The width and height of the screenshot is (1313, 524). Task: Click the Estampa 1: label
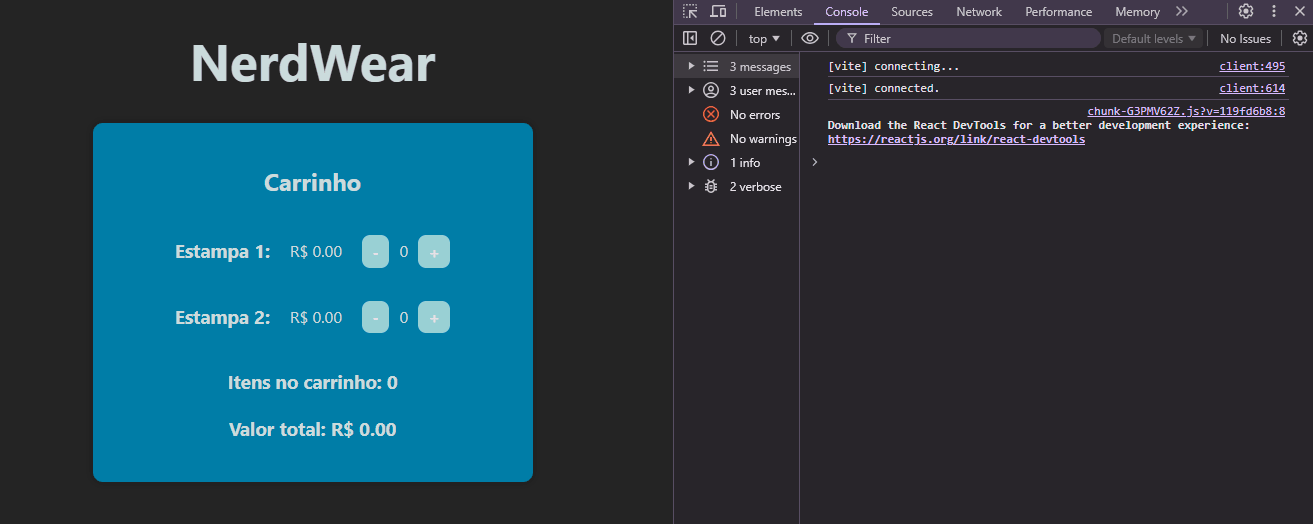click(223, 252)
